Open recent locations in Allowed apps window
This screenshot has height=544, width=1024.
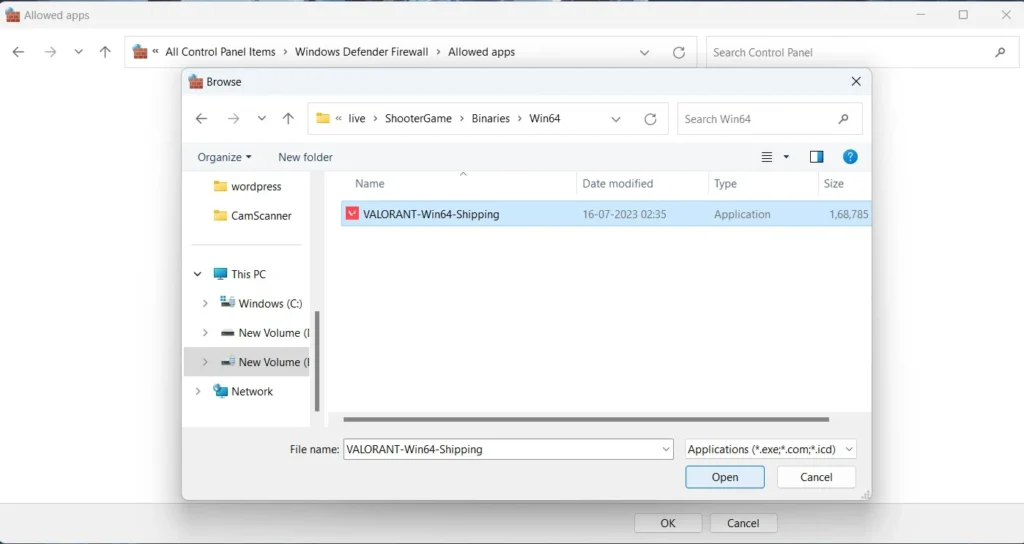tap(78, 52)
